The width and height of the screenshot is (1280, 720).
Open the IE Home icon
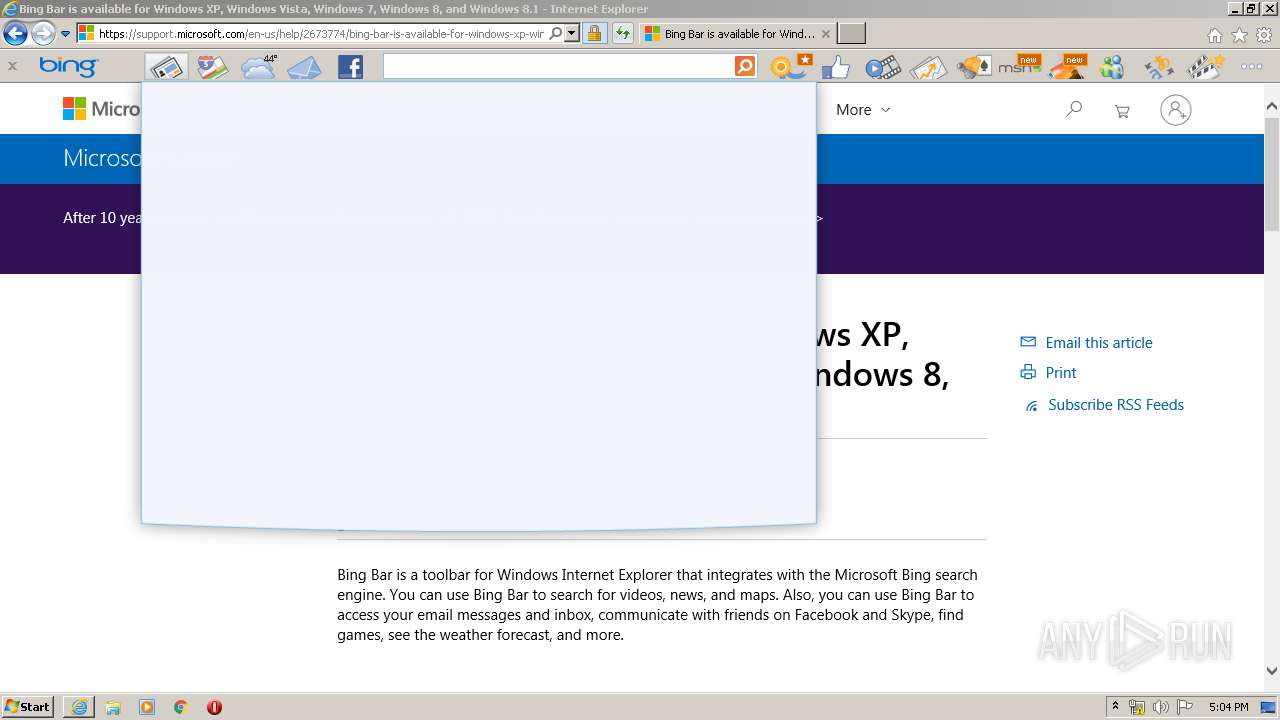[1214, 35]
